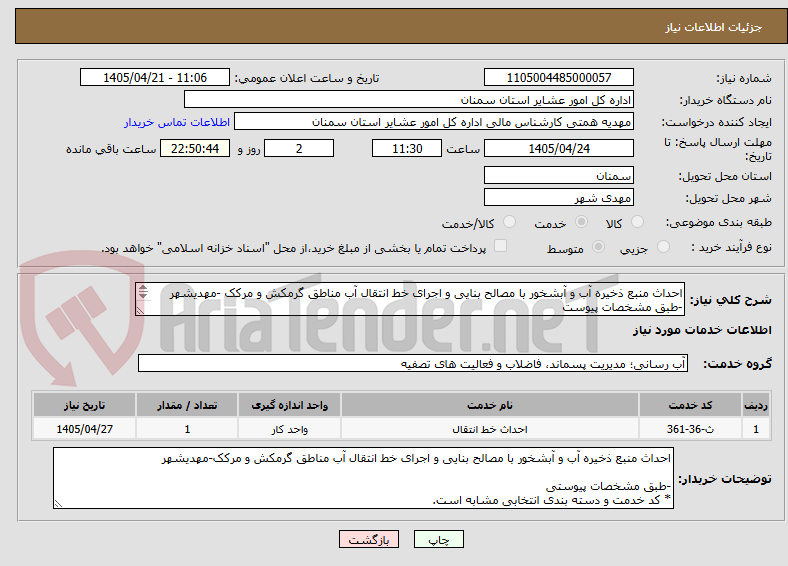
Task: Click the کد خدمت column header
Action: tap(691, 405)
